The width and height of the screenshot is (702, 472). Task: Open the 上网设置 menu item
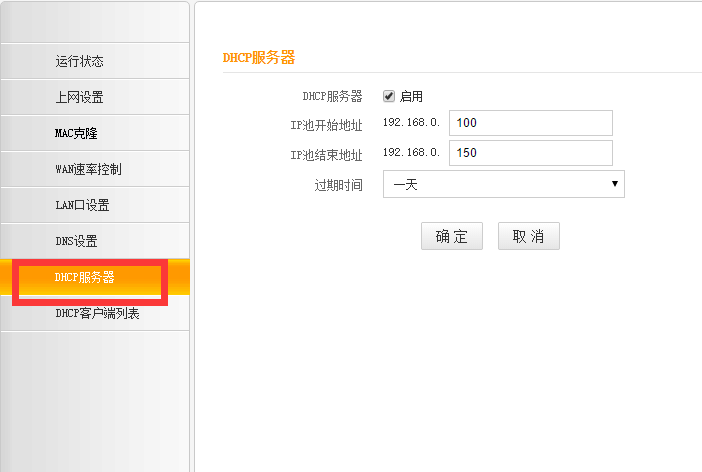[x=95, y=97]
